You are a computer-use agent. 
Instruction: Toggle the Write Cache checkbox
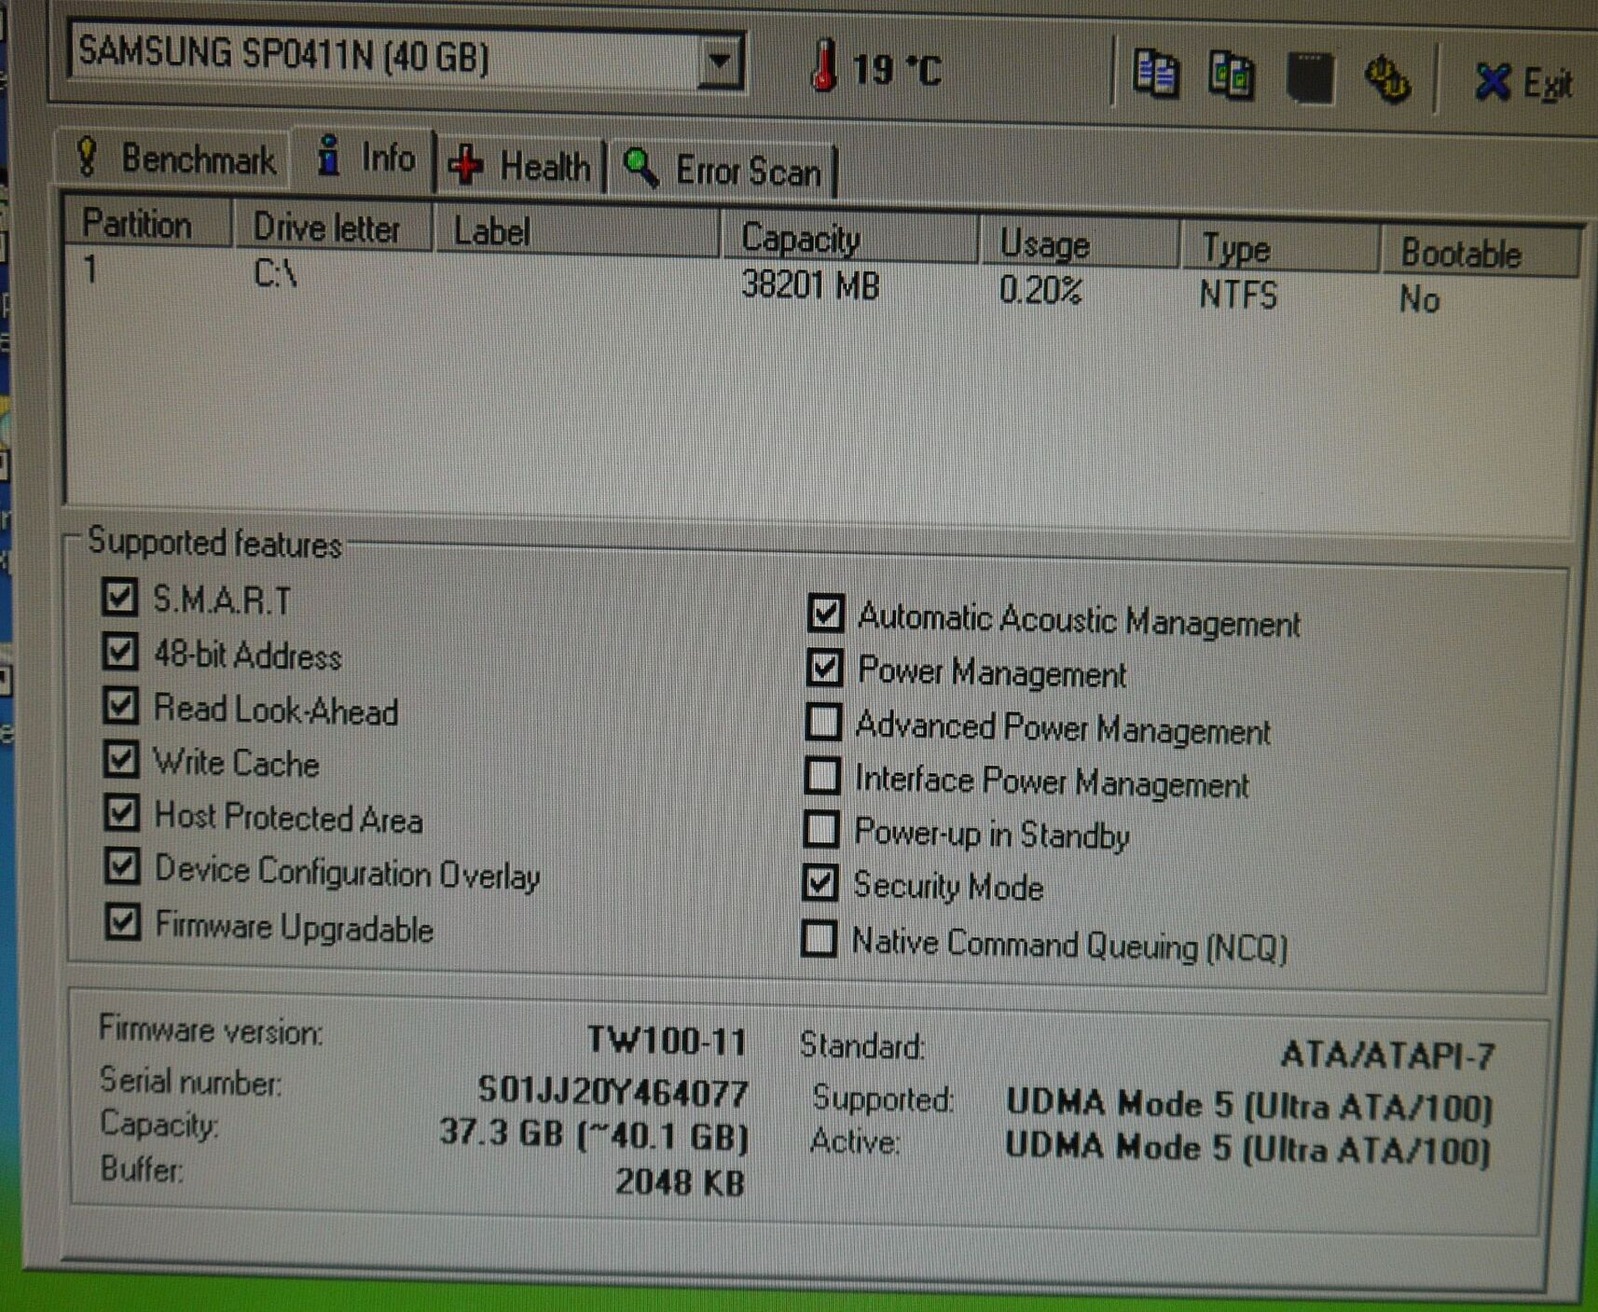121,759
